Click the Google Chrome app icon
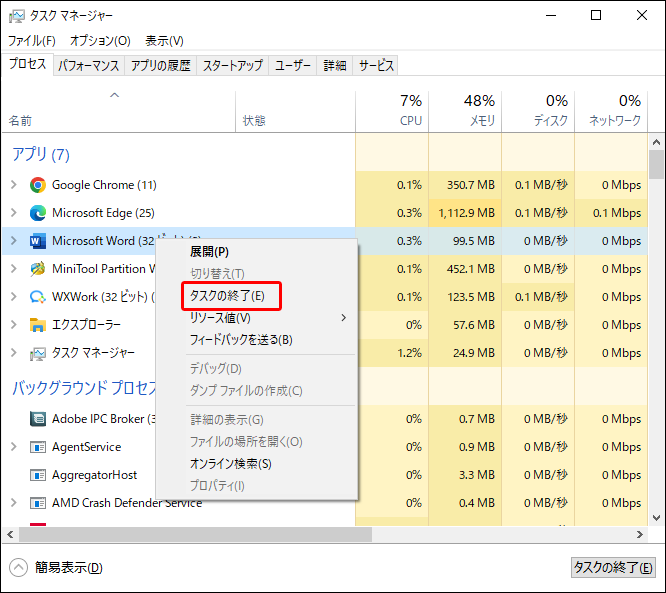Viewport: 666px width, 593px height. [38, 185]
